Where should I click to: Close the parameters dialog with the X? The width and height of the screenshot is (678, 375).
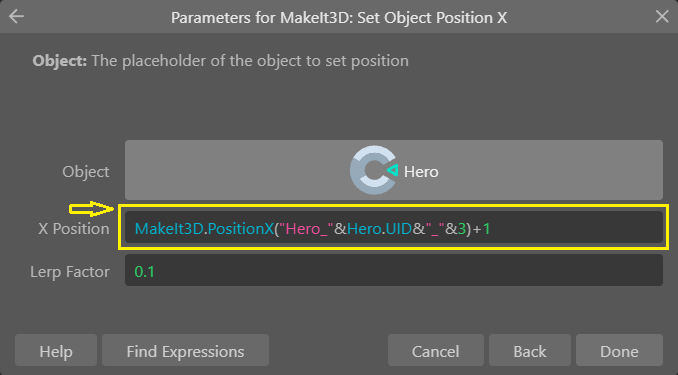click(x=662, y=16)
